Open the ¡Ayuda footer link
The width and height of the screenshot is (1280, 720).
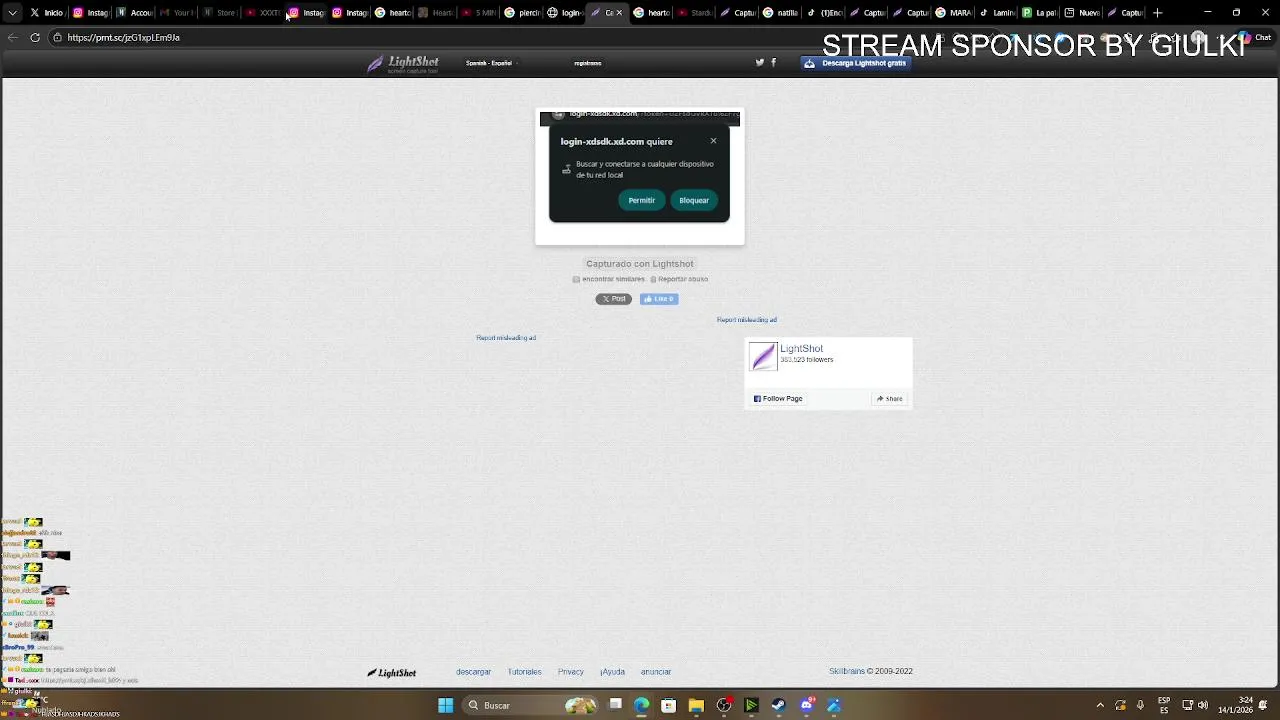pos(613,672)
